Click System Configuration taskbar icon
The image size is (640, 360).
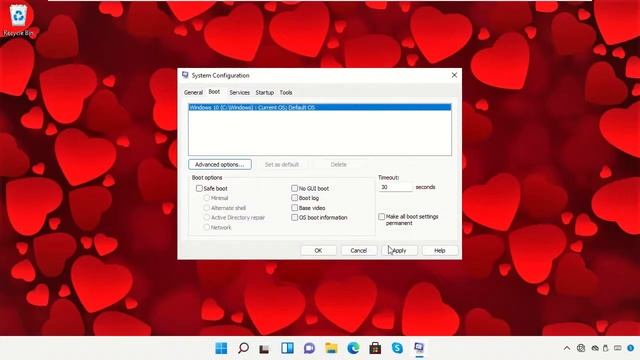[x=419, y=348]
